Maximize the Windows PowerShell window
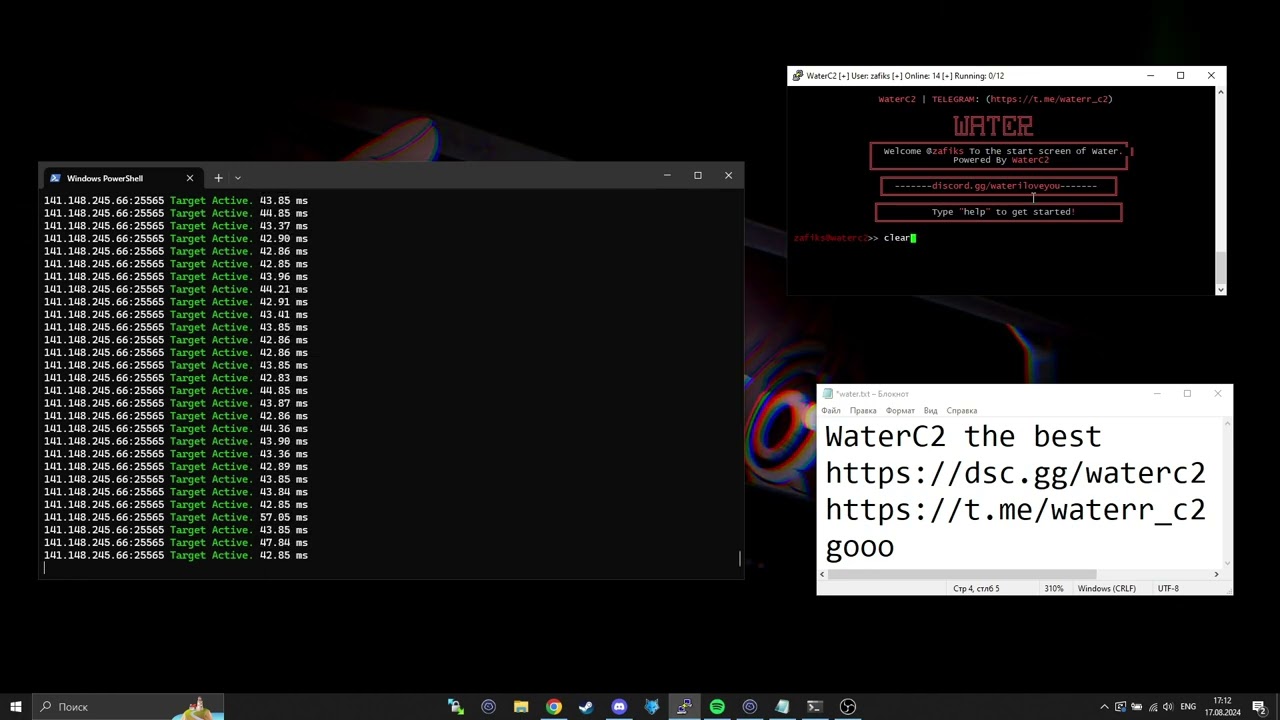This screenshot has width=1280, height=720. pyautogui.click(x=697, y=175)
